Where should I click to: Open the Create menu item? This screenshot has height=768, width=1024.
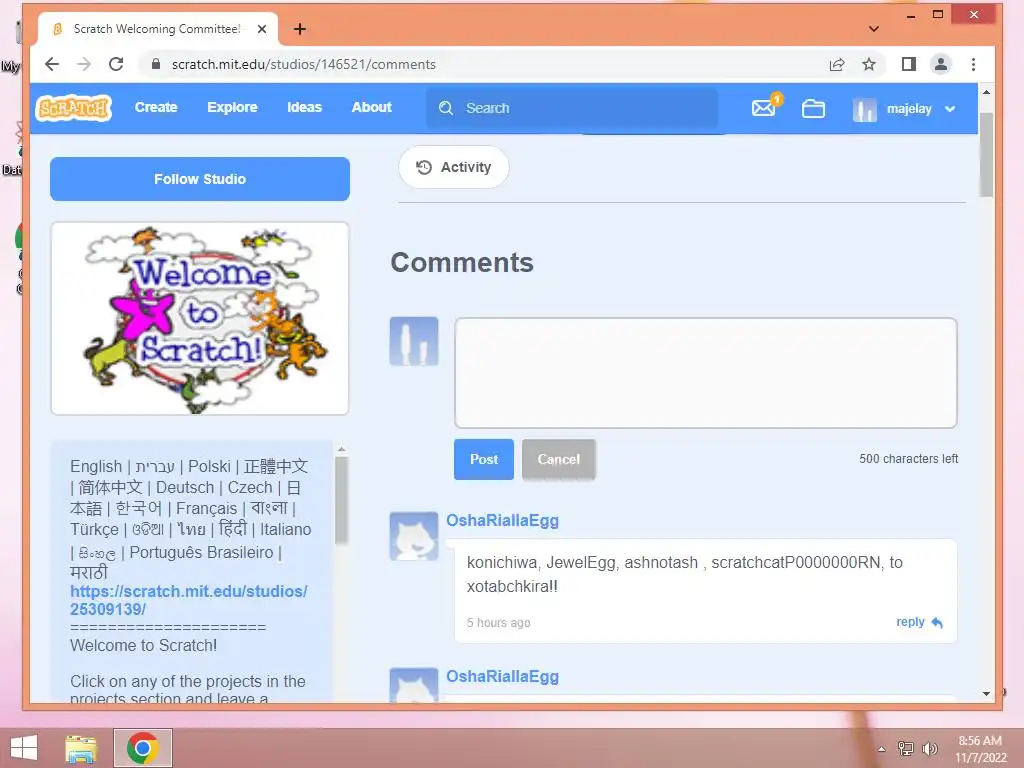pyautogui.click(x=156, y=108)
